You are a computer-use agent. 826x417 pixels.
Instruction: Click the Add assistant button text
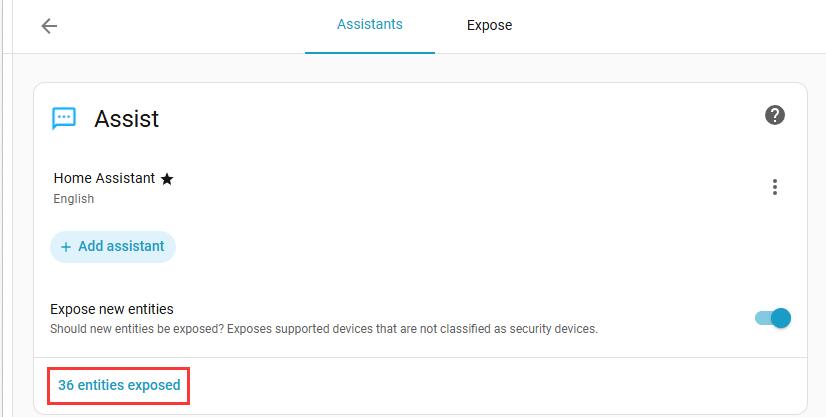[x=121, y=247]
